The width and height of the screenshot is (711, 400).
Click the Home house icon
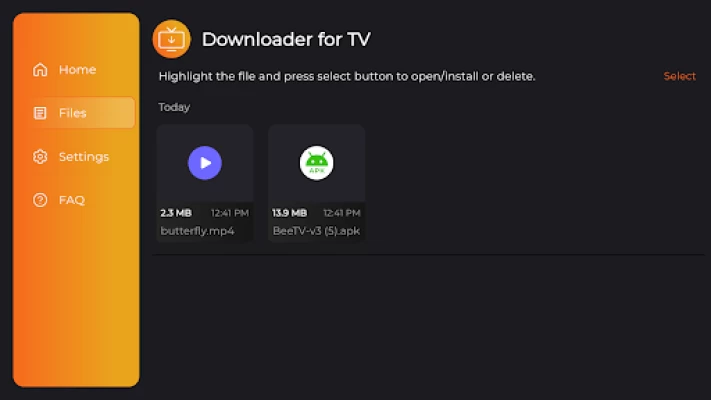tap(40, 69)
